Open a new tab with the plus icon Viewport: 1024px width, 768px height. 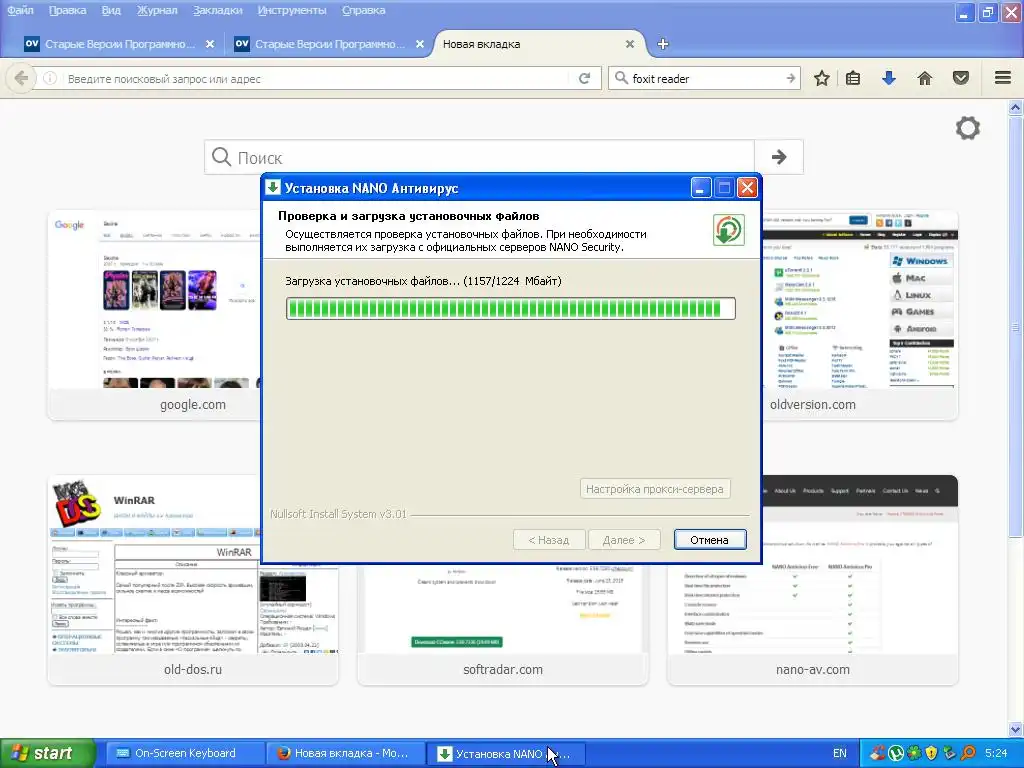(663, 44)
